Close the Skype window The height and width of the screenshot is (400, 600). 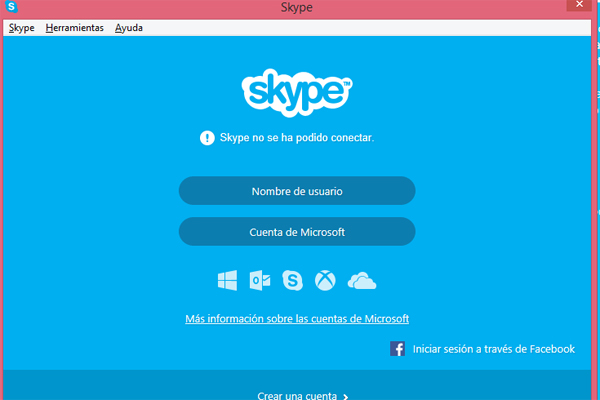coord(579,5)
